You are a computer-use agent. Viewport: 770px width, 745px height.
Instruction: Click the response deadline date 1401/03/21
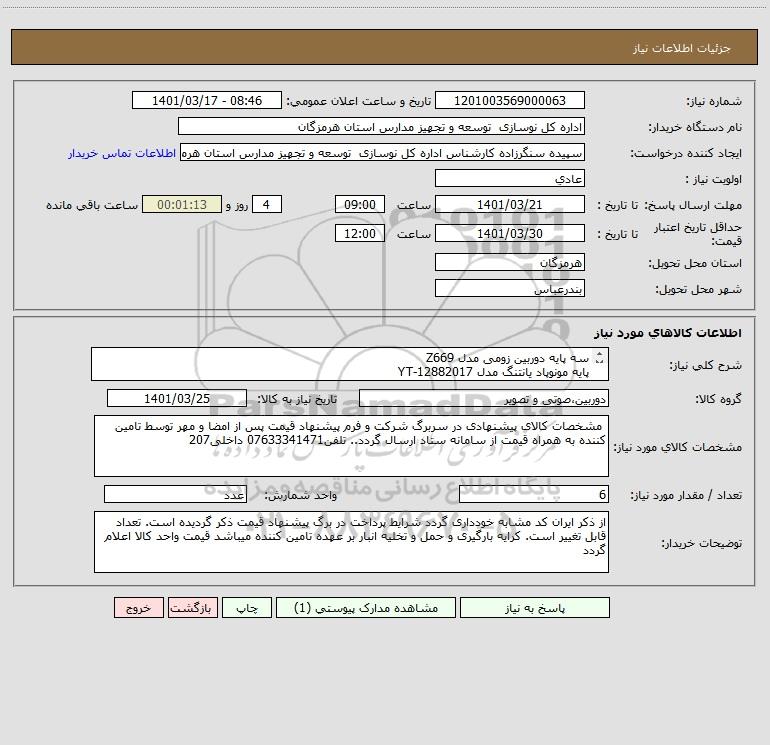510,204
